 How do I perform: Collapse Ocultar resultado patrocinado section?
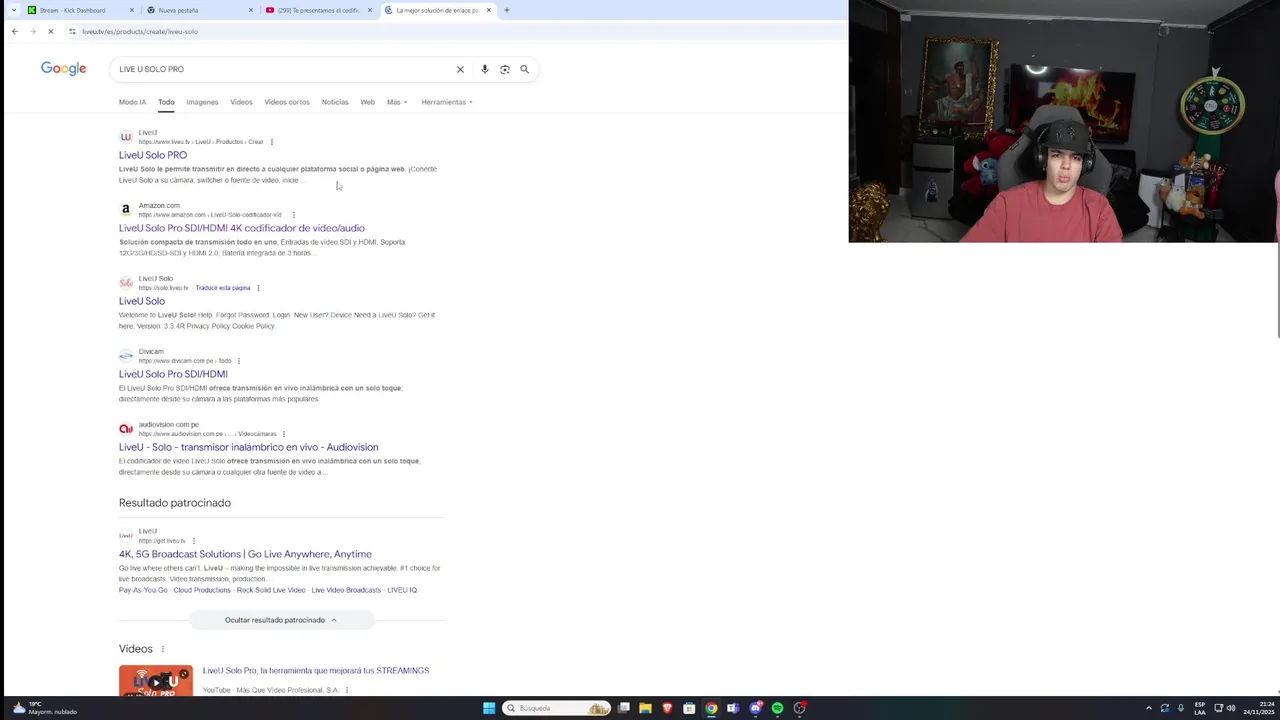(281, 620)
